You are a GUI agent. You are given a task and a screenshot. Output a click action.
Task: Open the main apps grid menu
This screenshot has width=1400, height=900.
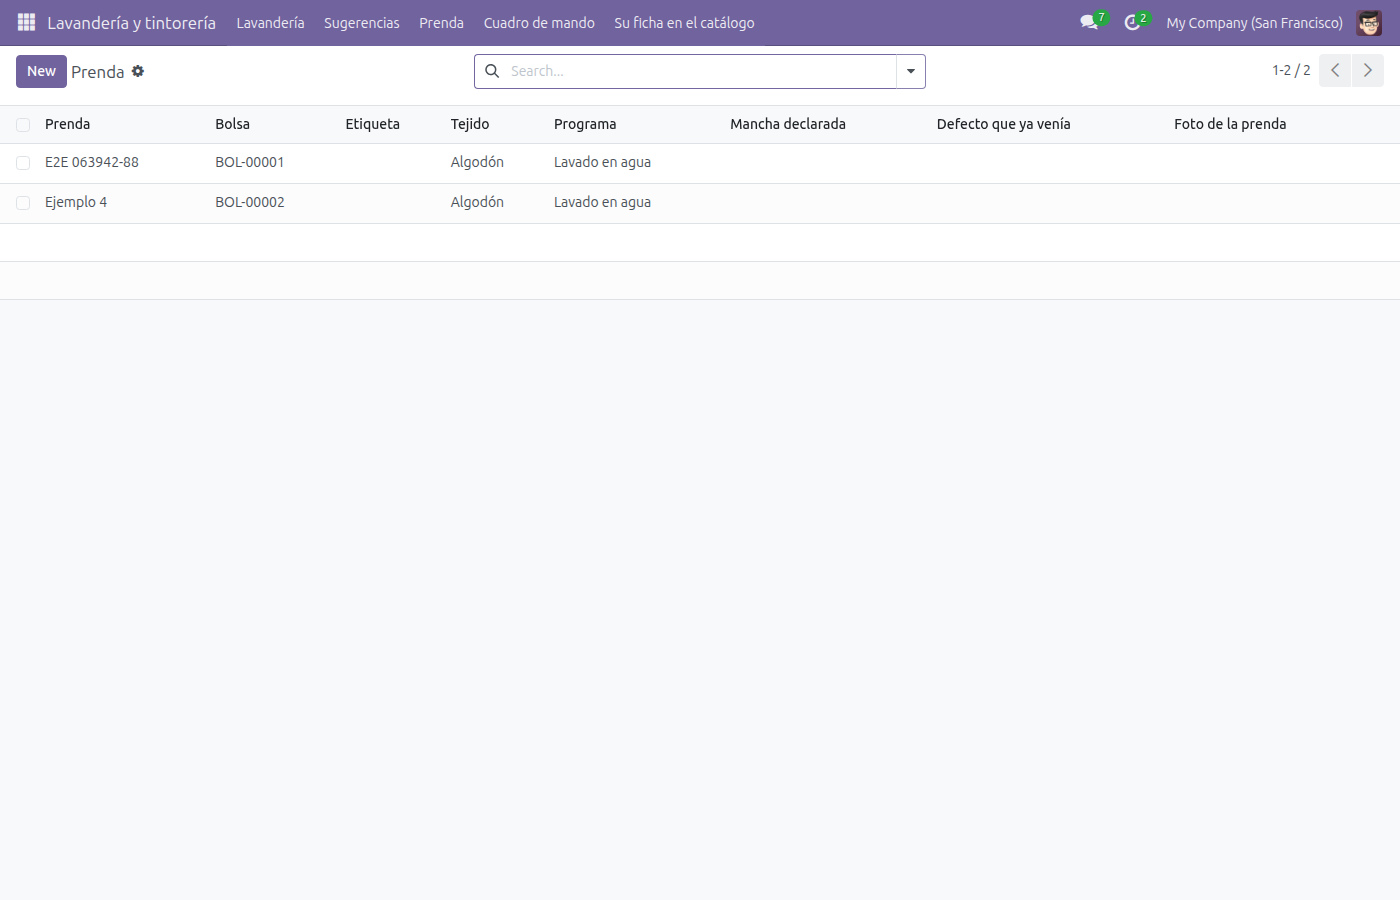pyautogui.click(x=26, y=22)
